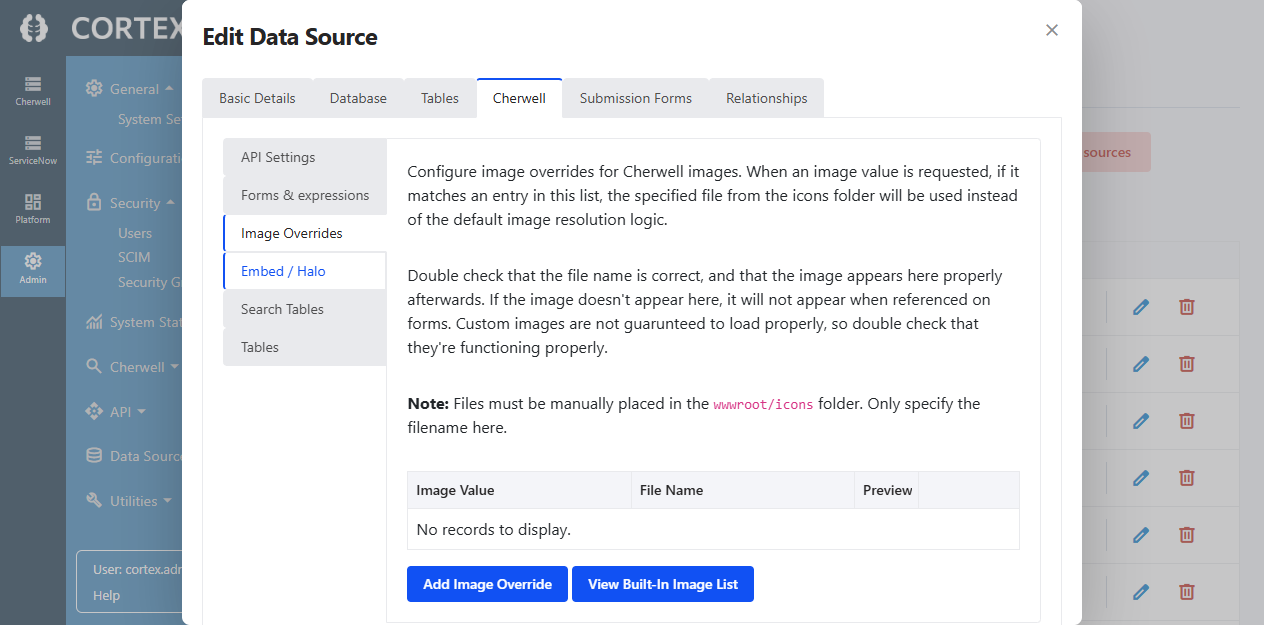Open the Users menu link
This screenshot has height=625, width=1264.
coord(135,232)
